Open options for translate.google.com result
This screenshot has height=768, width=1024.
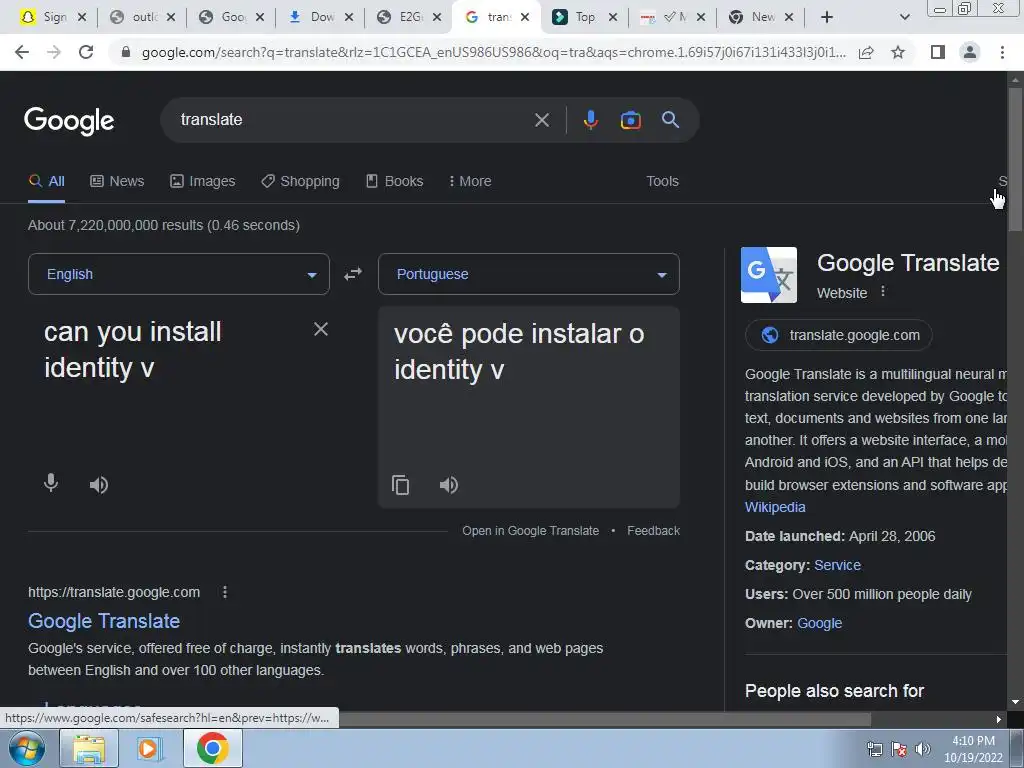point(225,592)
